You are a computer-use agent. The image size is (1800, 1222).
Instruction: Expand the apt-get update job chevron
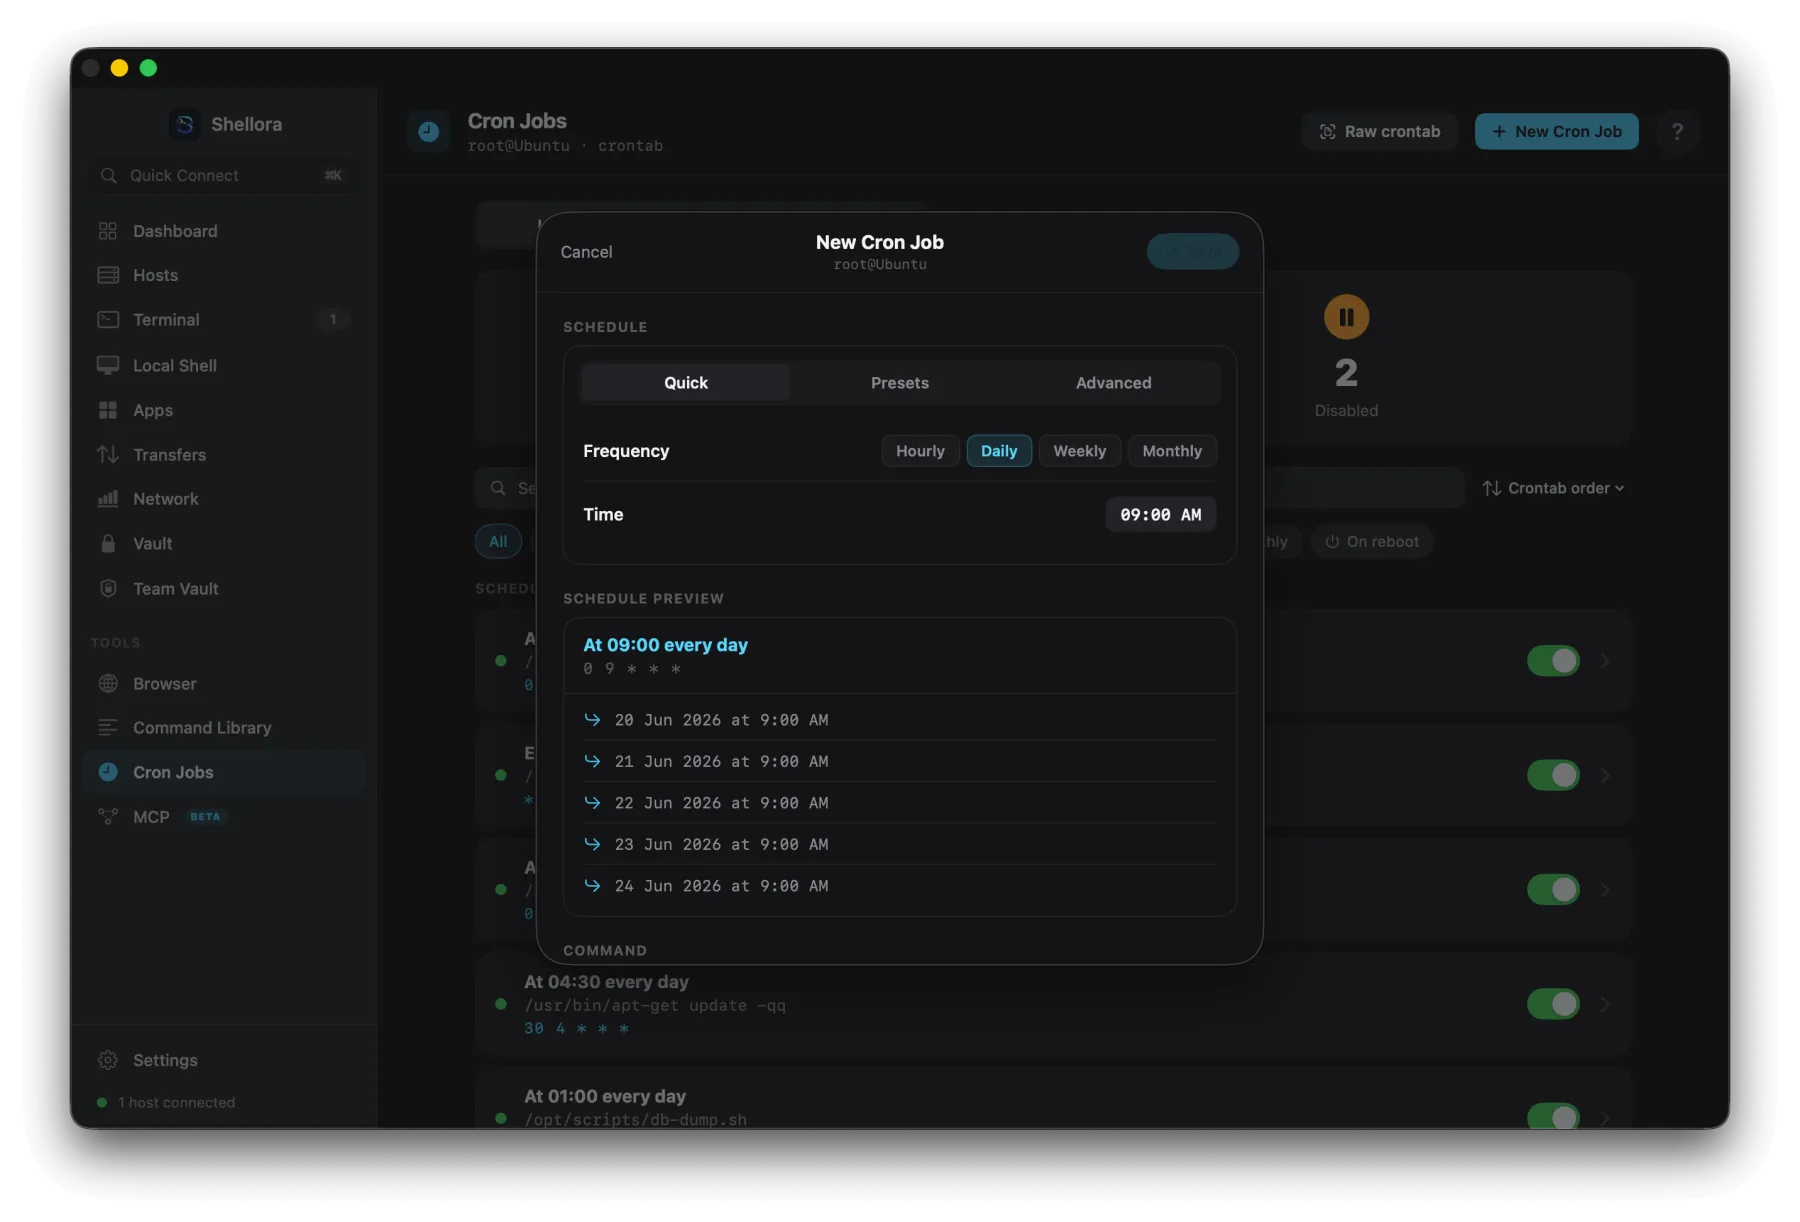pos(1605,1004)
